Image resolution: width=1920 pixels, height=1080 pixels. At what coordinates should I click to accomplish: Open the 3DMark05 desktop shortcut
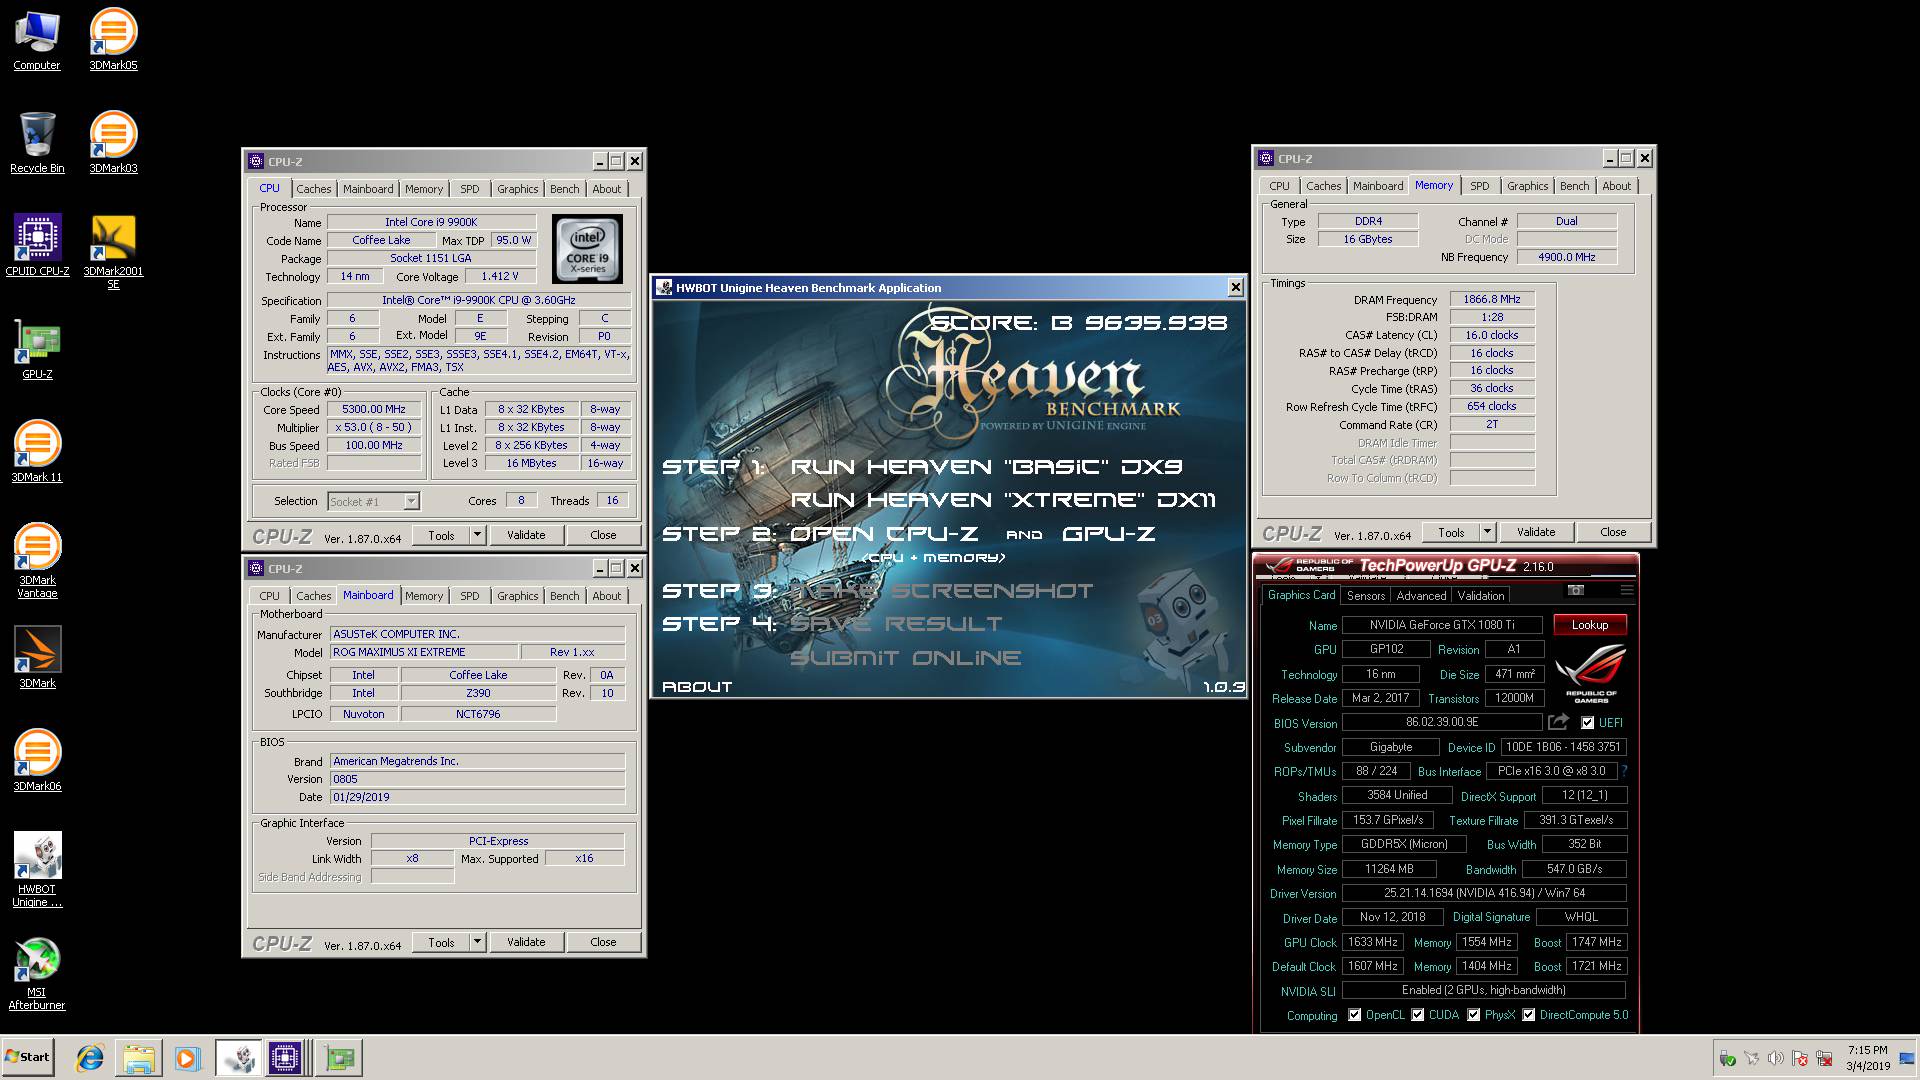[113, 40]
